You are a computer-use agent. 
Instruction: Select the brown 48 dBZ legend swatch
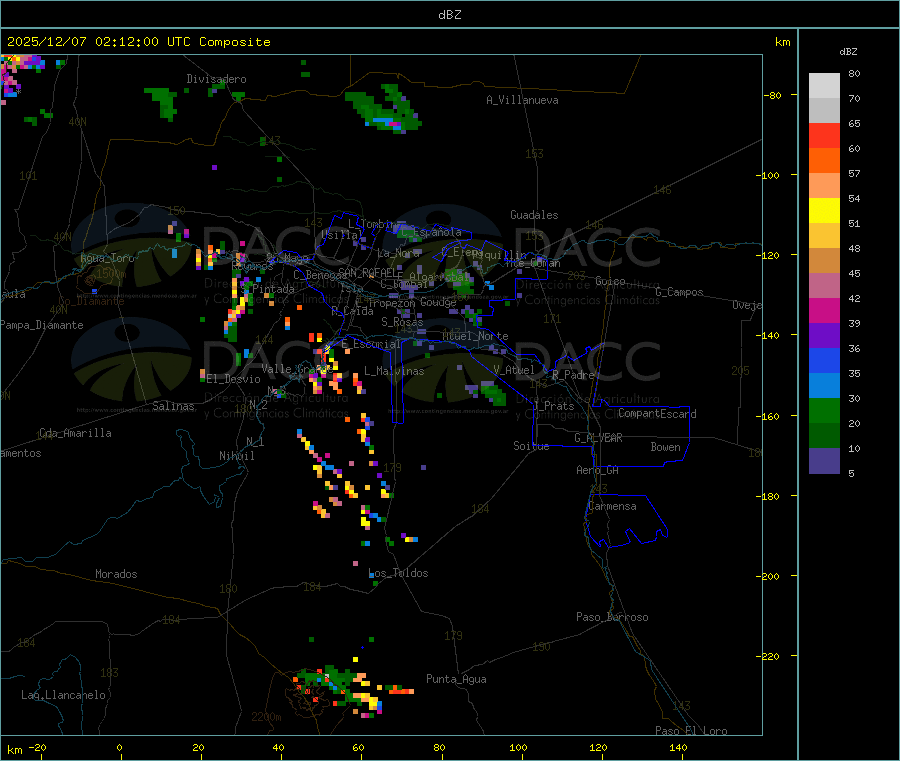click(824, 261)
